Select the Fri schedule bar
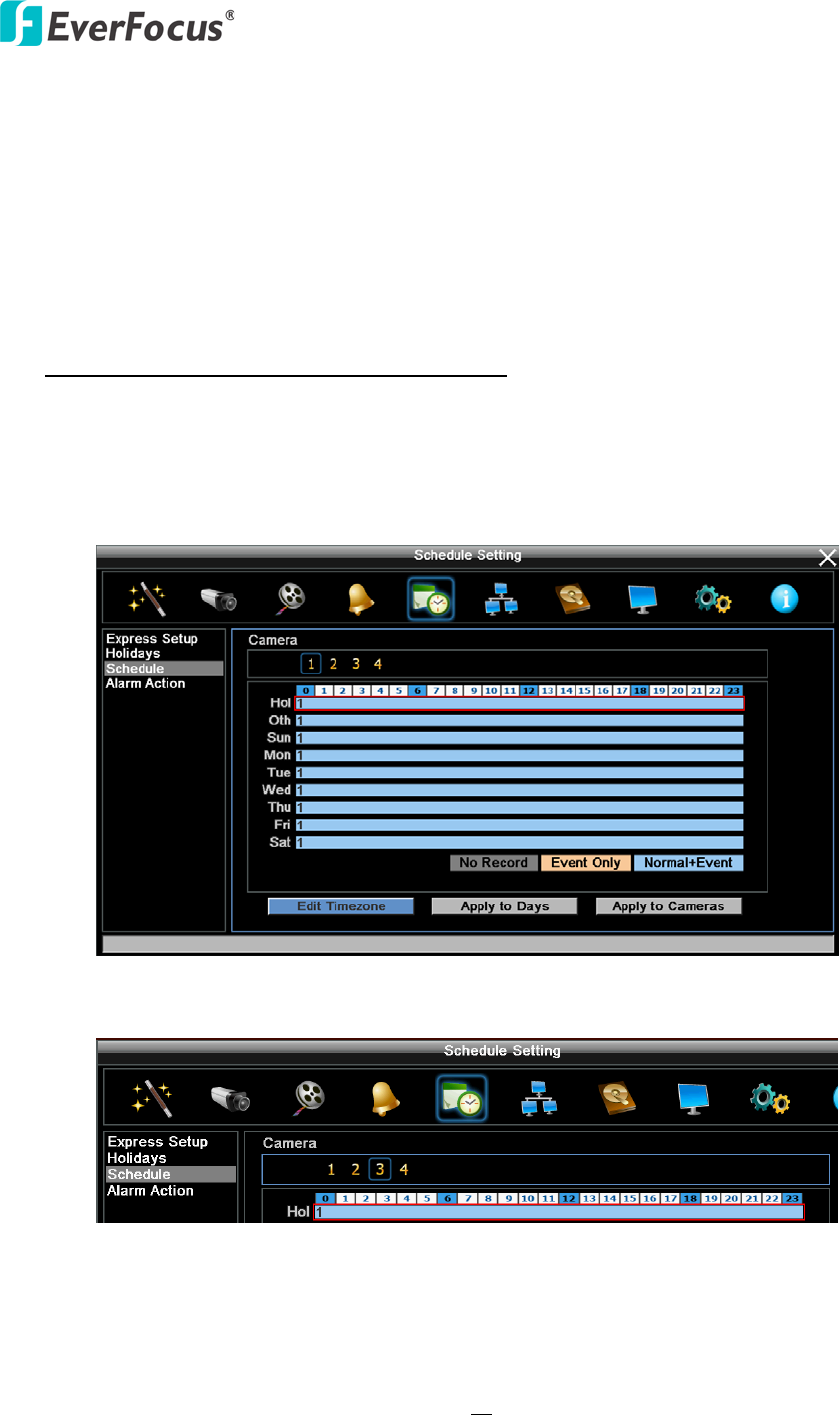 click(520, 825)
